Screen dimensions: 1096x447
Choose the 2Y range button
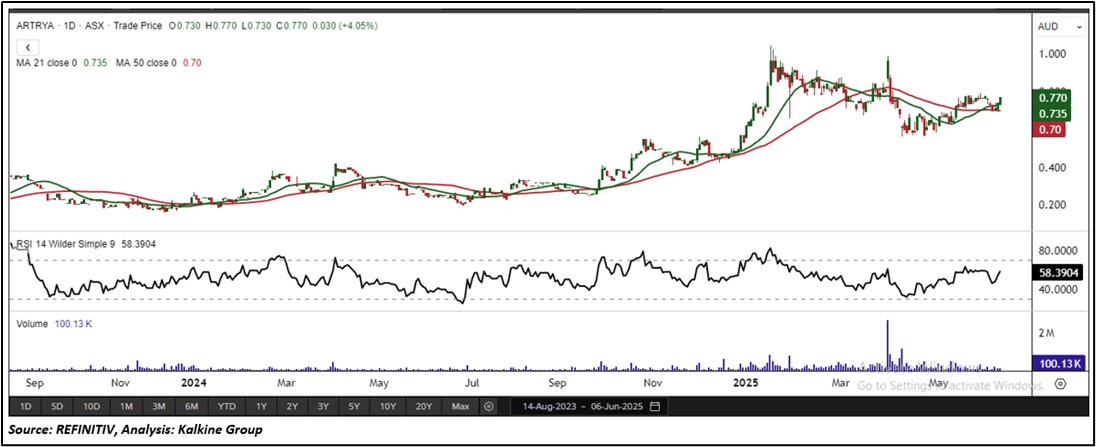pos(293,406)
